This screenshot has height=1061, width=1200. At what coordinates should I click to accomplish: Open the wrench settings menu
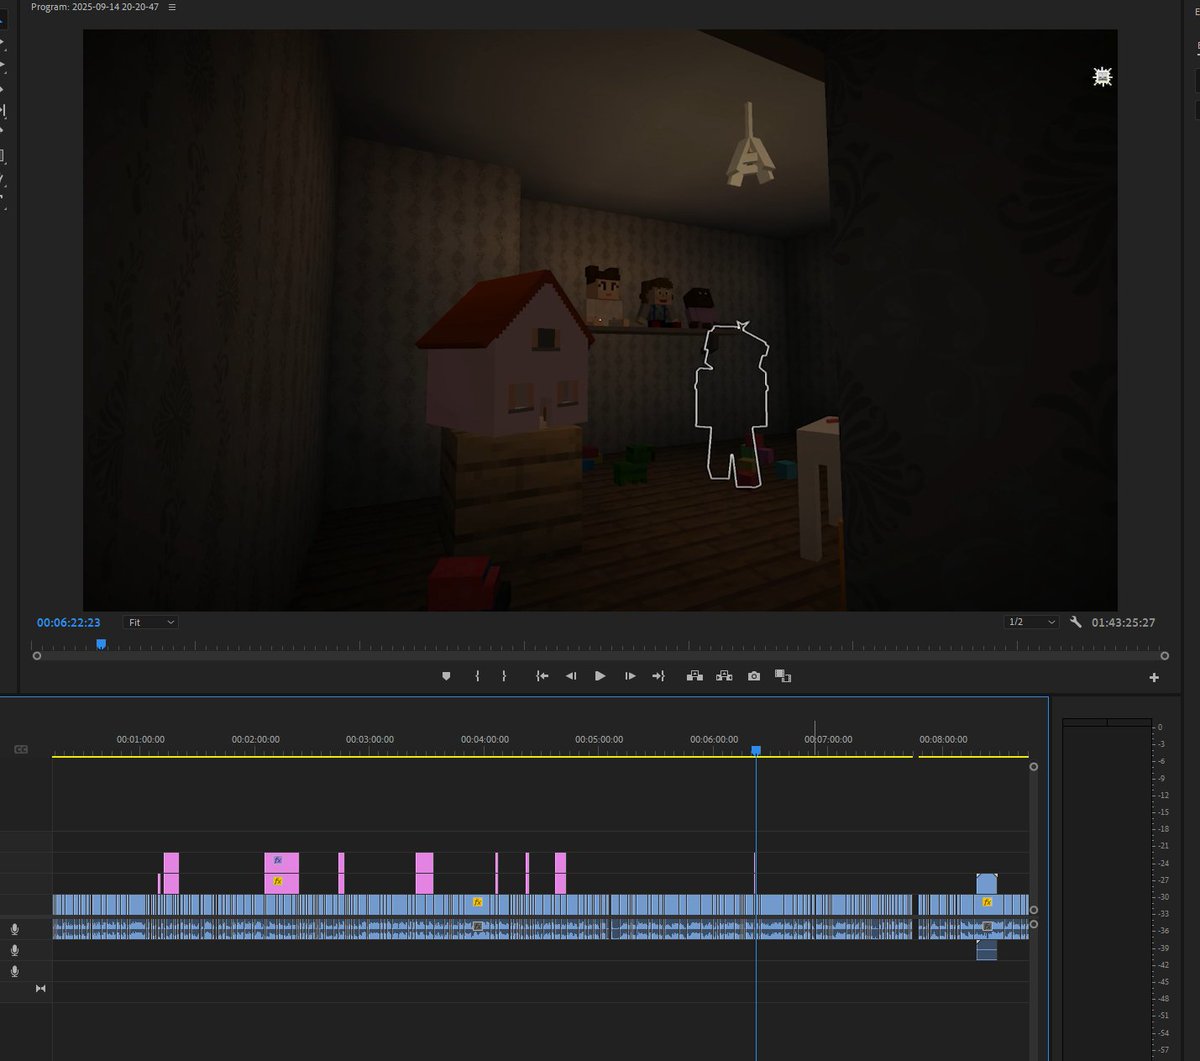click(1076, 622)
